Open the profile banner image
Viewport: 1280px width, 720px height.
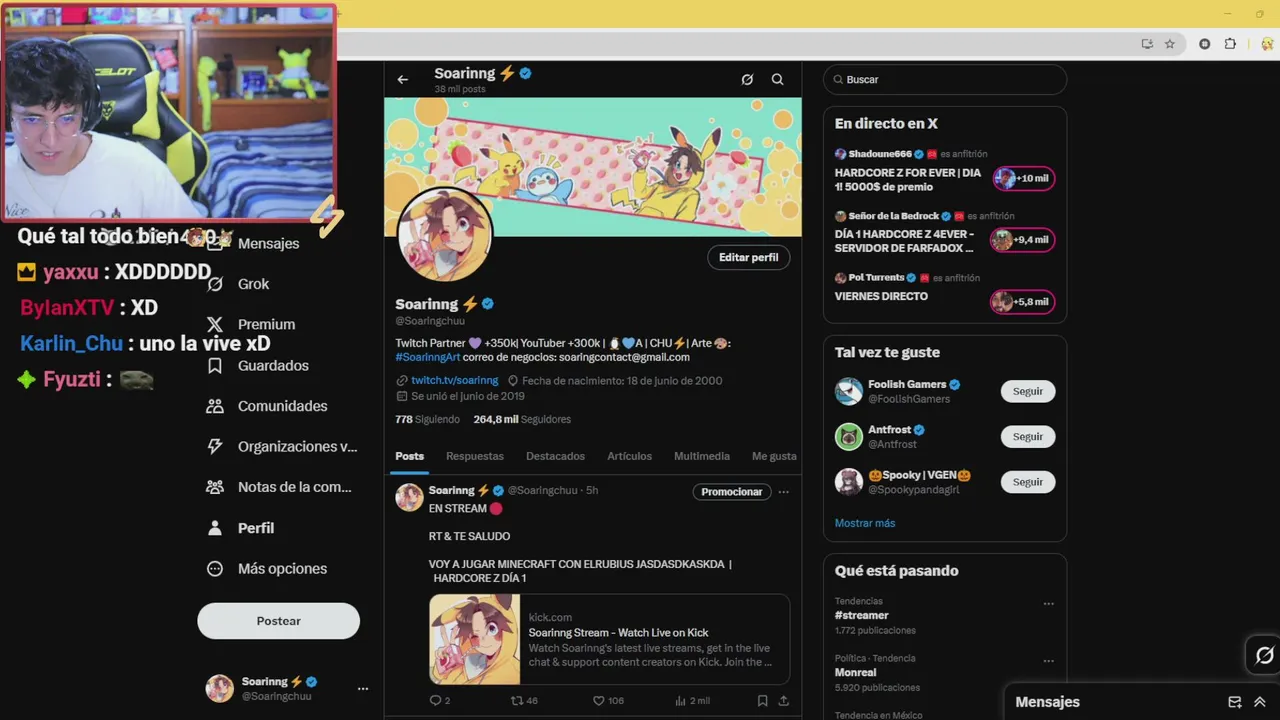[x=593, y=167]
